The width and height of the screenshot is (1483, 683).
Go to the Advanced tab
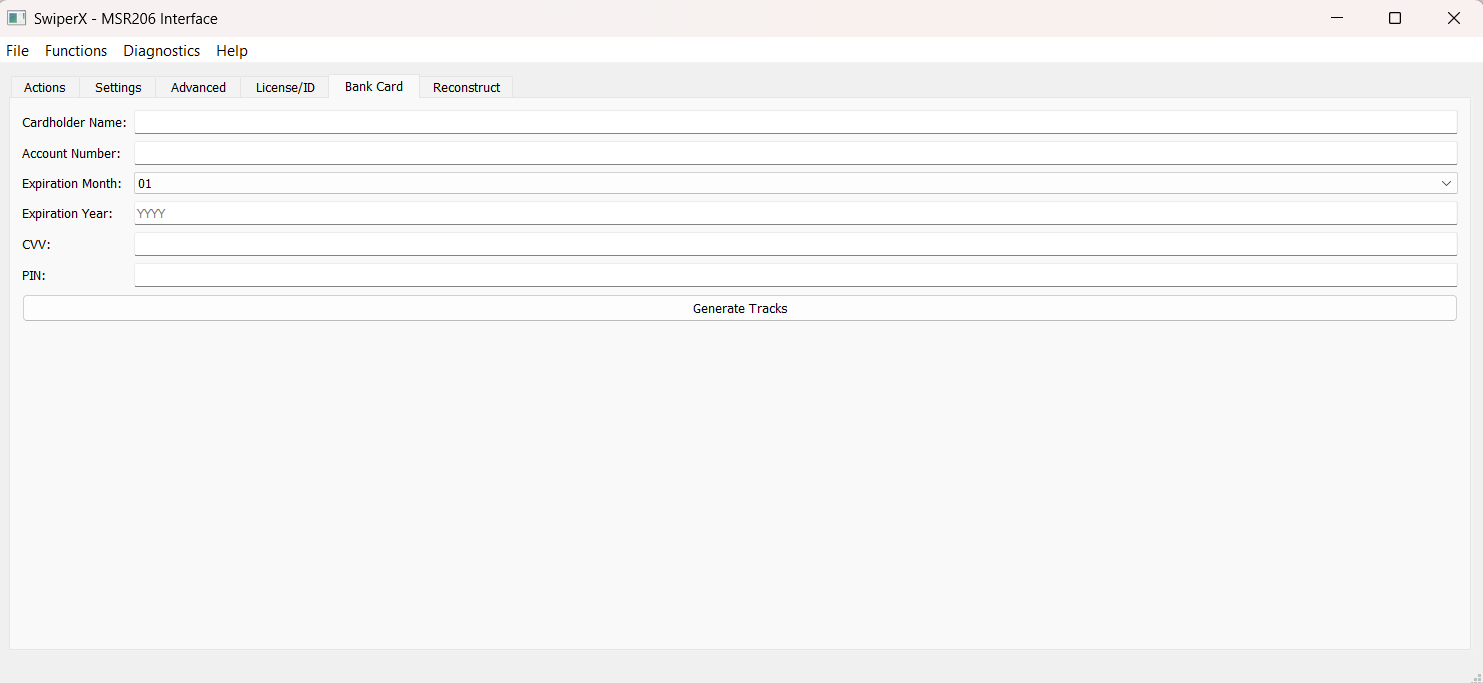198,88
